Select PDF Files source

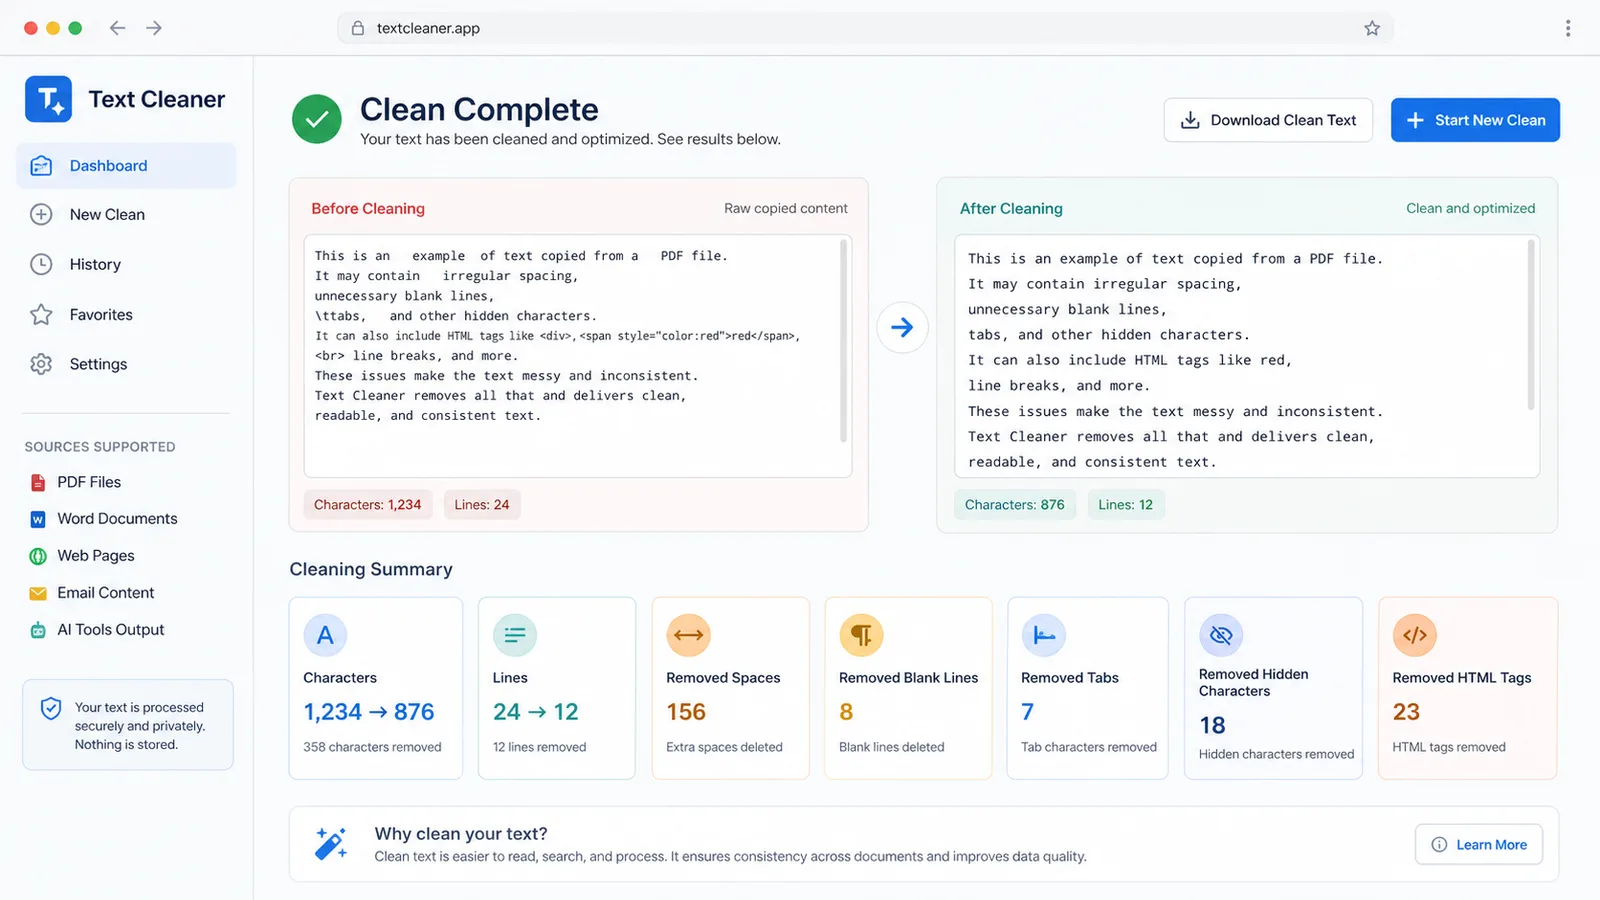89,482
